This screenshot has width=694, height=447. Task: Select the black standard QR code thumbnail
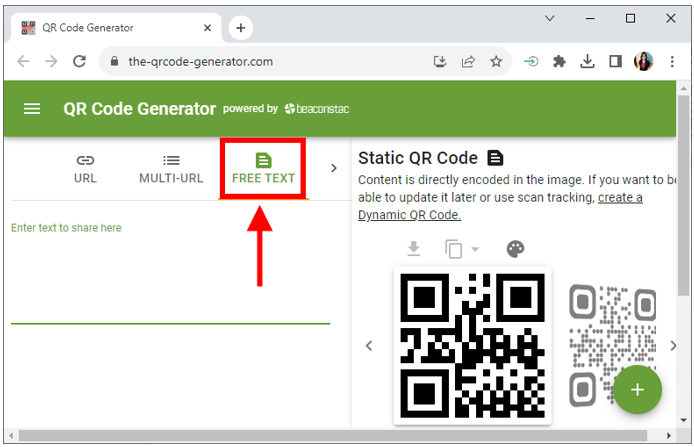[472, 346]
